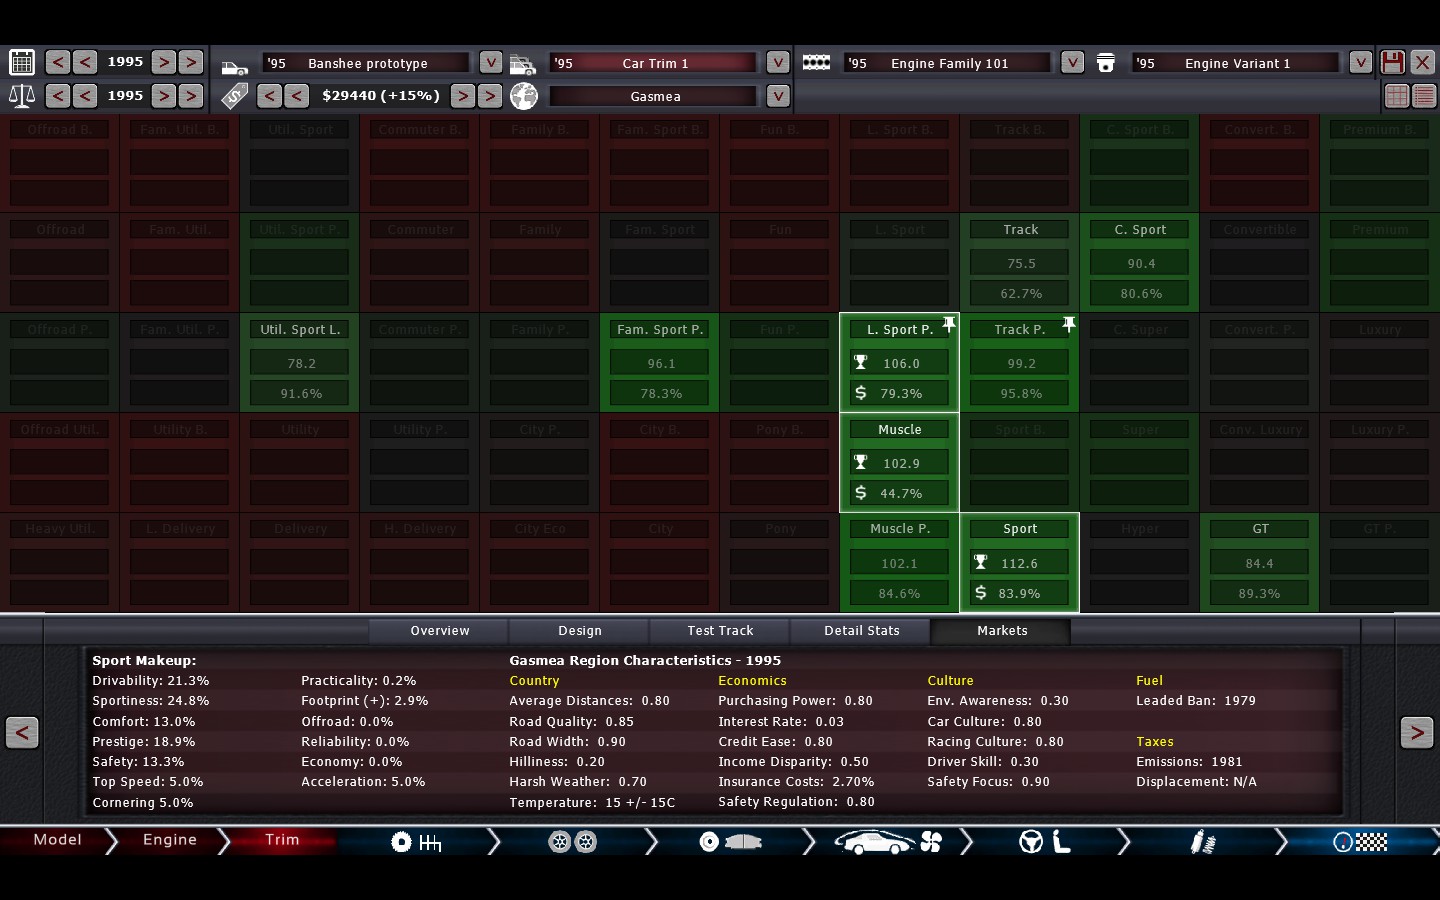This screenshot has width=1440, height=900.
Task: Switch to the Detail Stats tab
Action: point(862,631)
